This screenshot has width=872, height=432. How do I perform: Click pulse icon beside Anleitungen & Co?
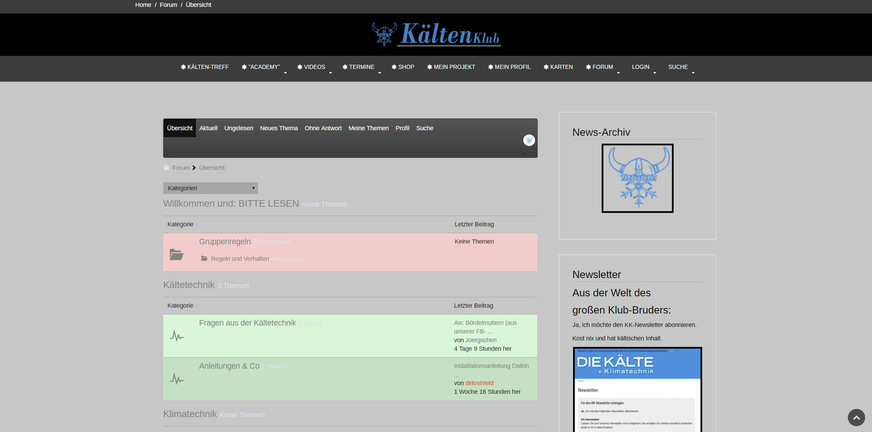click(x=177, y=379)
